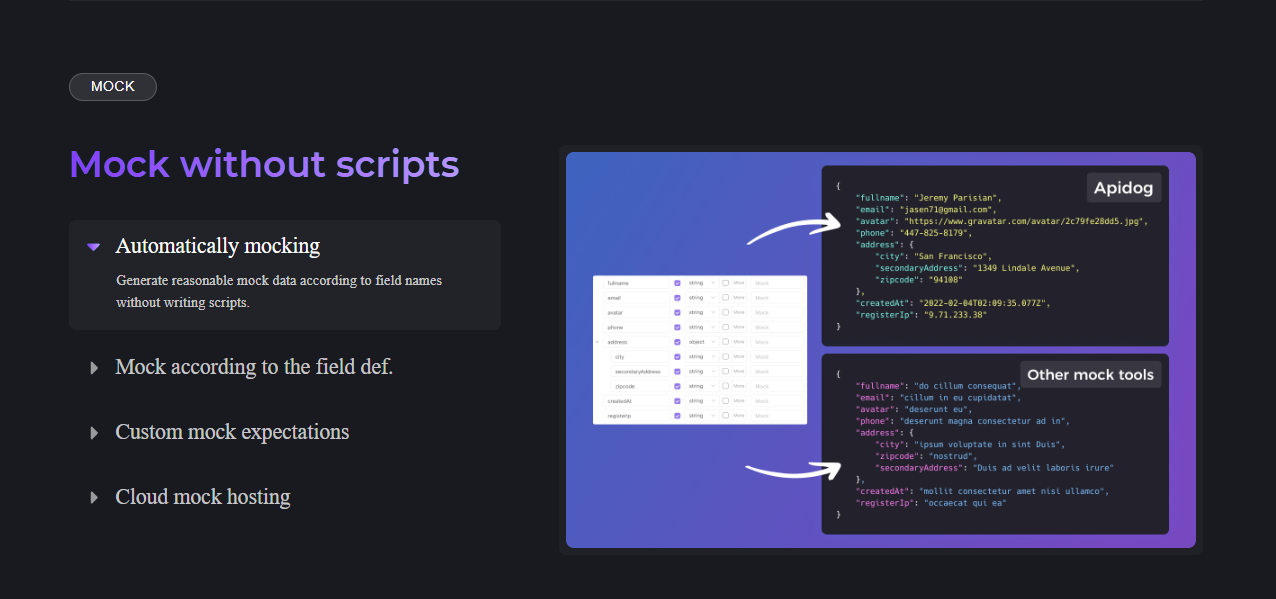The width and height of the screenshot is (1276, 599).
Task: Click the 'Generate reasonable mock data' description text
Action: tap(279, 291)
